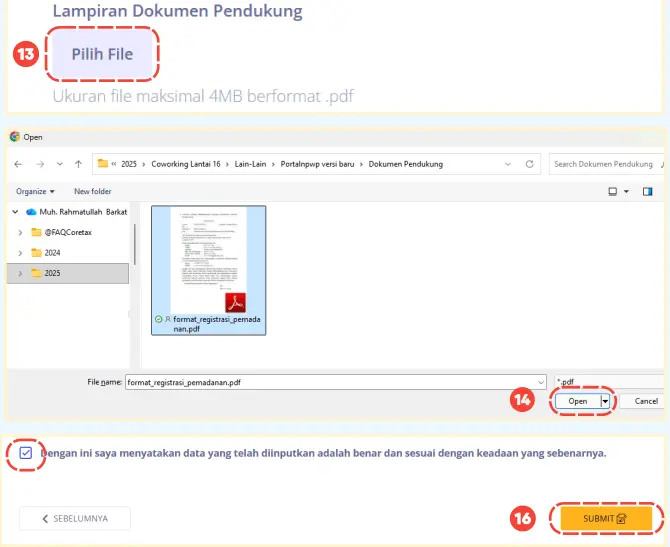Expand the 2025 folder

[x=20, y=274]
